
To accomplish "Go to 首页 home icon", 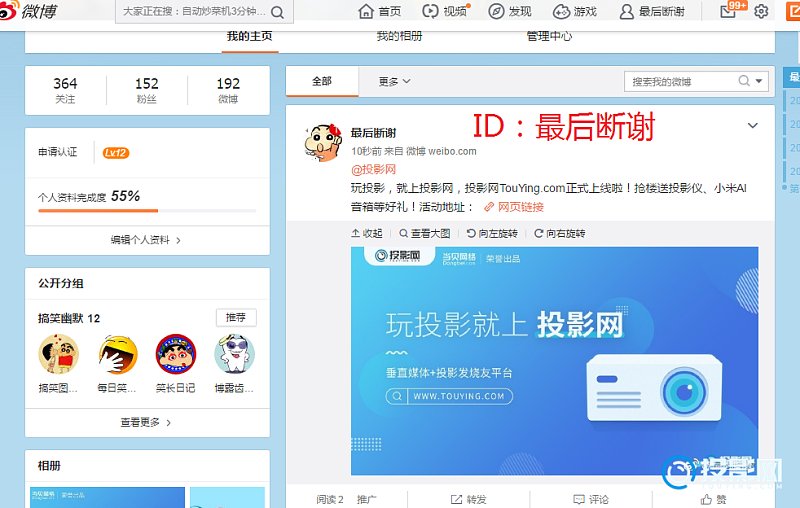I will click(366, 11).
